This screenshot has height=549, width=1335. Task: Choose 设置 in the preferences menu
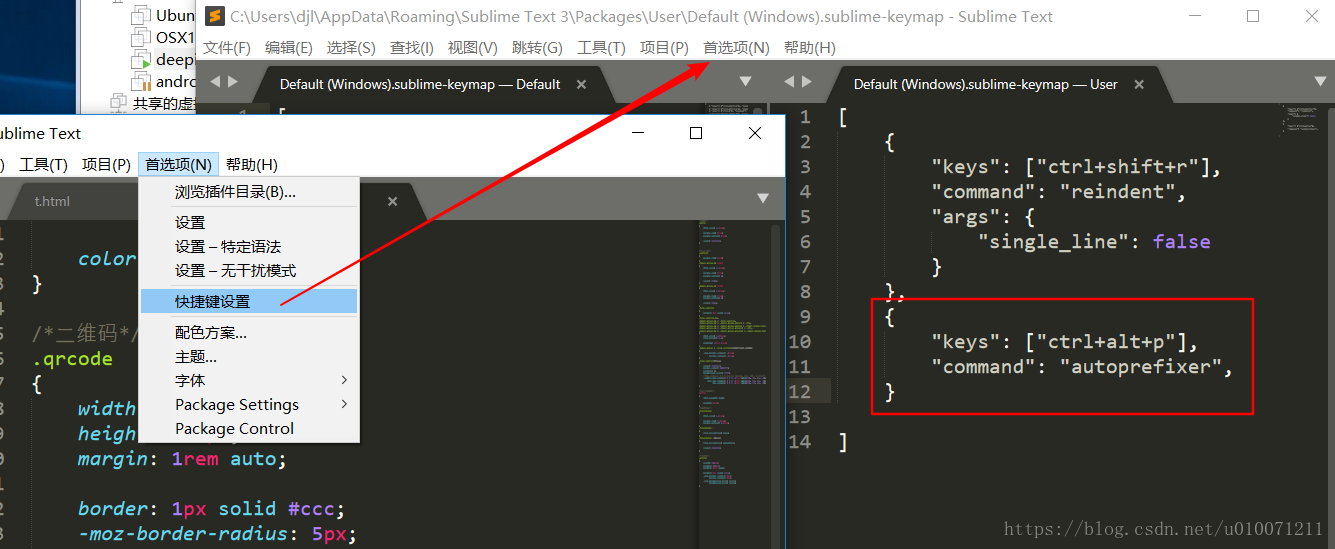(x=248, y=222)
